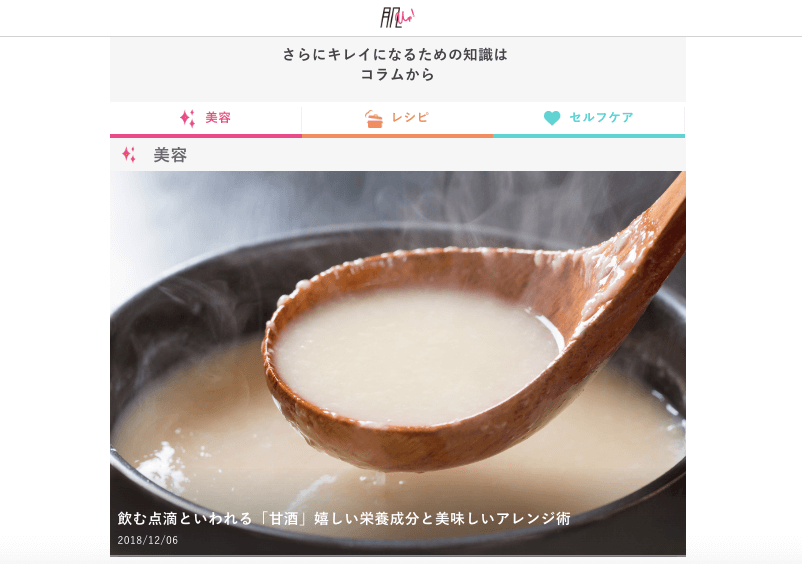The image size is (802, 564).
Task: Click sparkle icon beside 美容 section heading
Action: (x=129, y=154)
